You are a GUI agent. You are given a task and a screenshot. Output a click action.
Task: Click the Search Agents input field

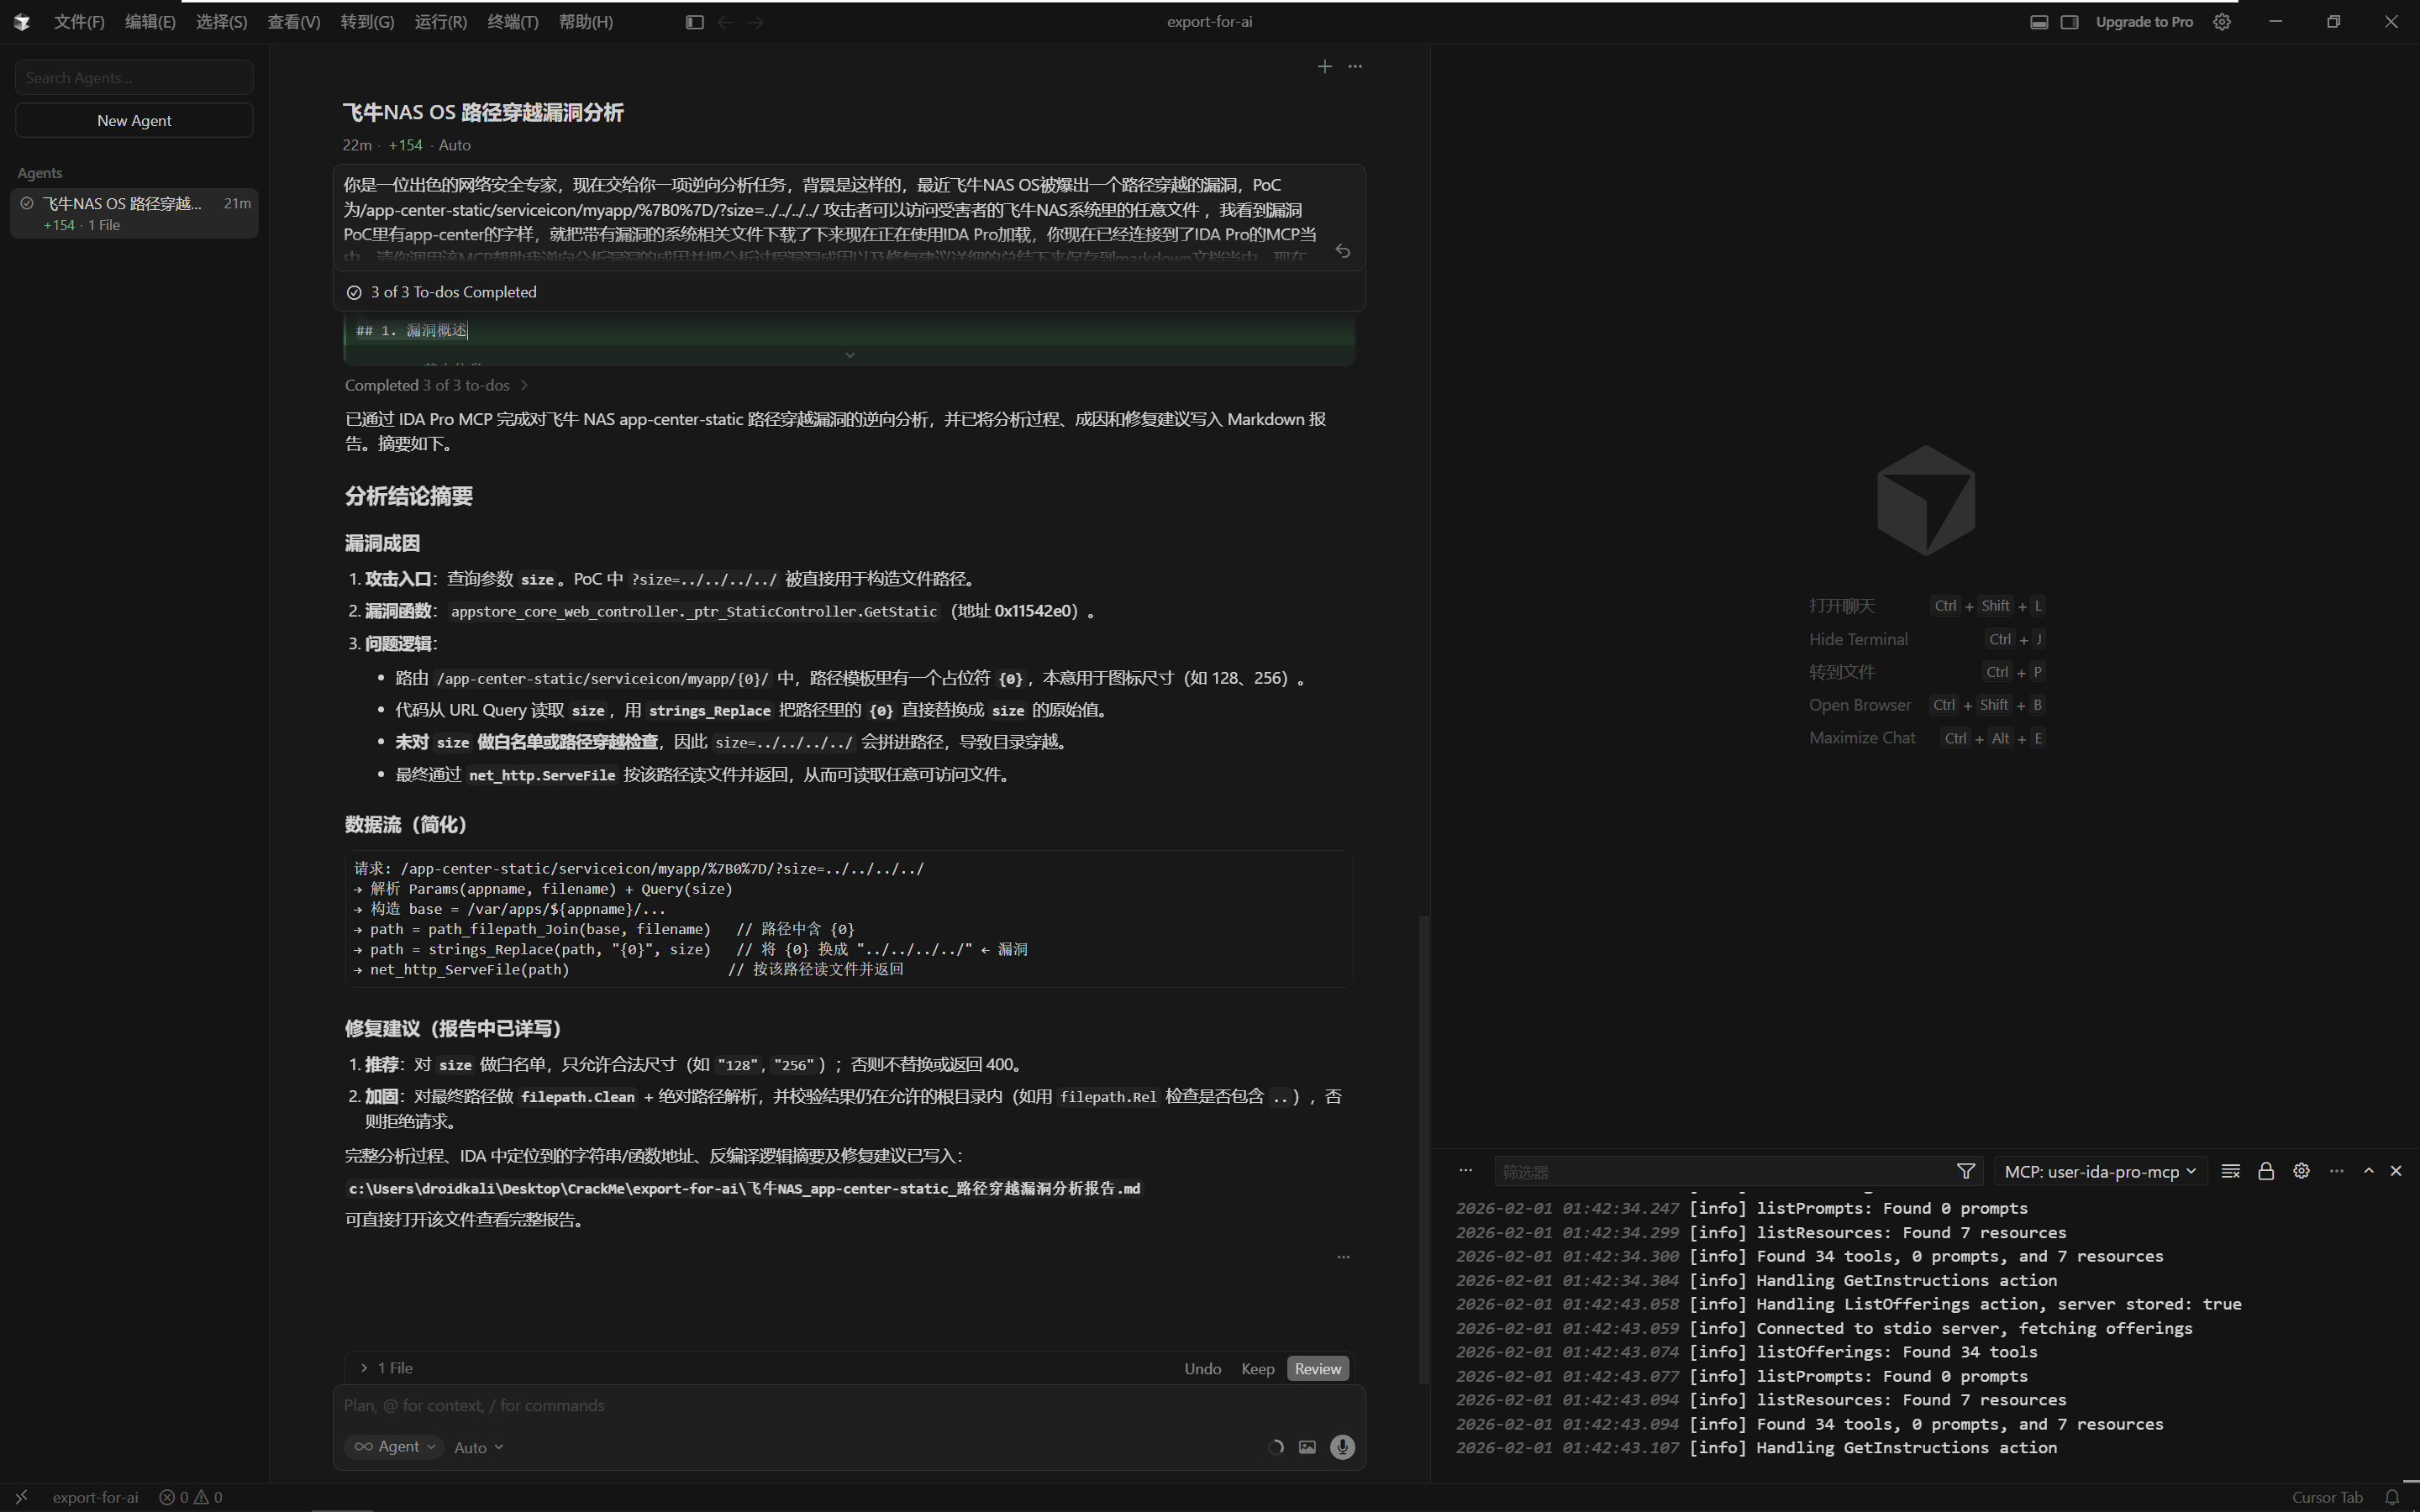click(x=134, y=77)
